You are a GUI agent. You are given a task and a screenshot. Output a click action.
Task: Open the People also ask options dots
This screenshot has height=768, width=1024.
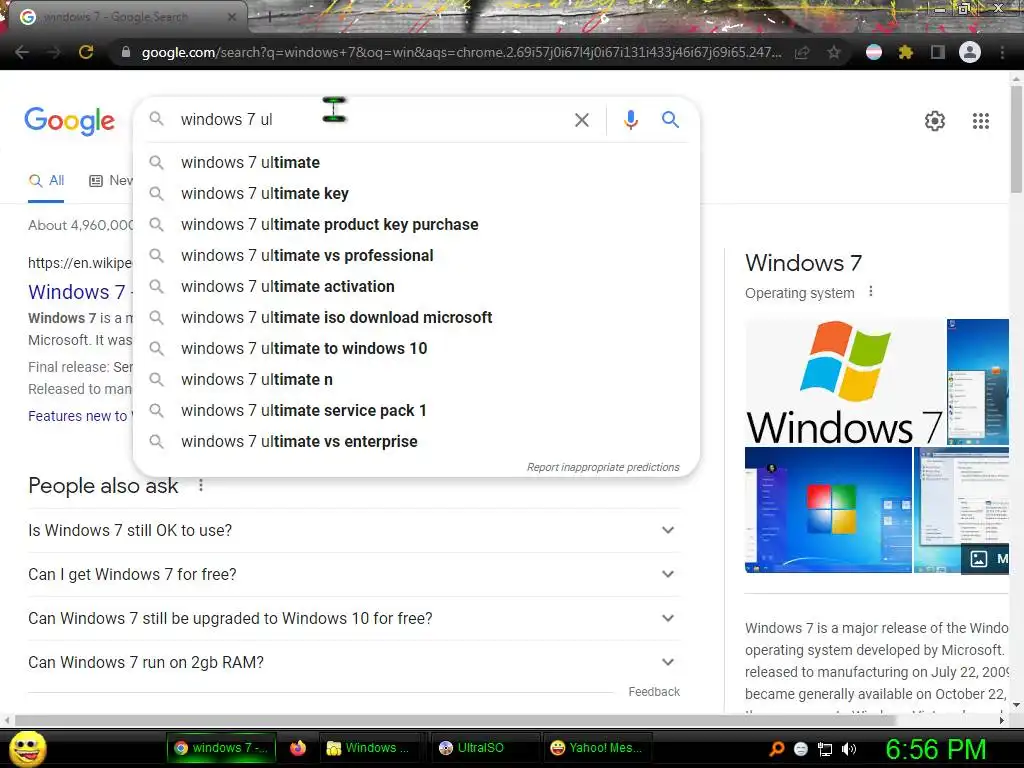coord(201,485)
